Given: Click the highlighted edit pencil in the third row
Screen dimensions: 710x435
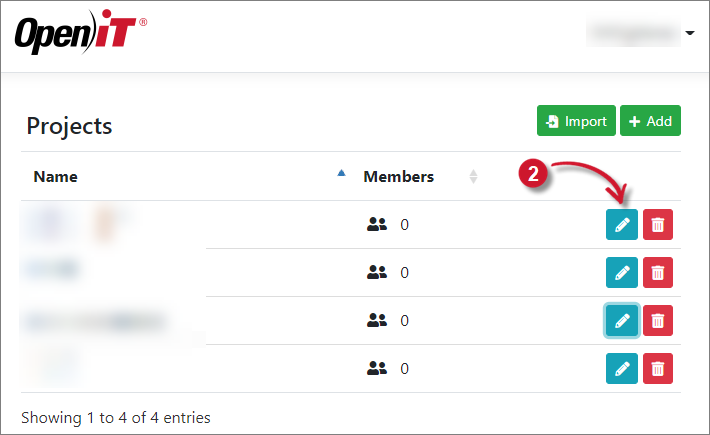Looking at the screenshot, I should [622, 320].
